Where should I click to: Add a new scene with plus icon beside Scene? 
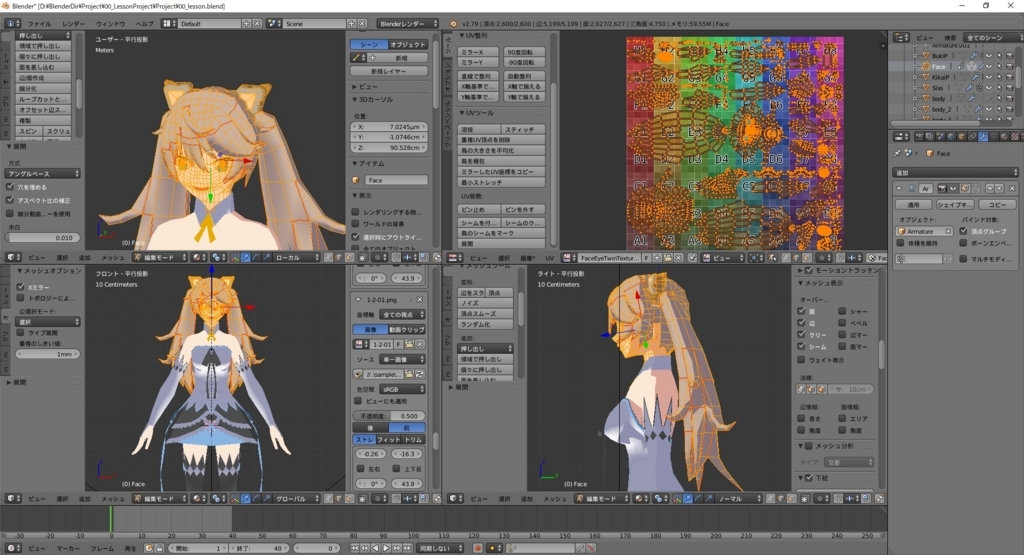(351, 24)
